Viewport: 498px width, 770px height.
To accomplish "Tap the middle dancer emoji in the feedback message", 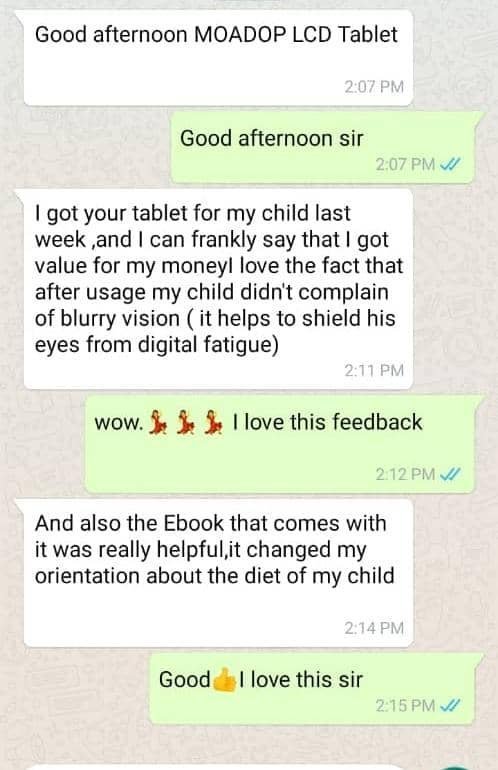I will tap(185, 423).
